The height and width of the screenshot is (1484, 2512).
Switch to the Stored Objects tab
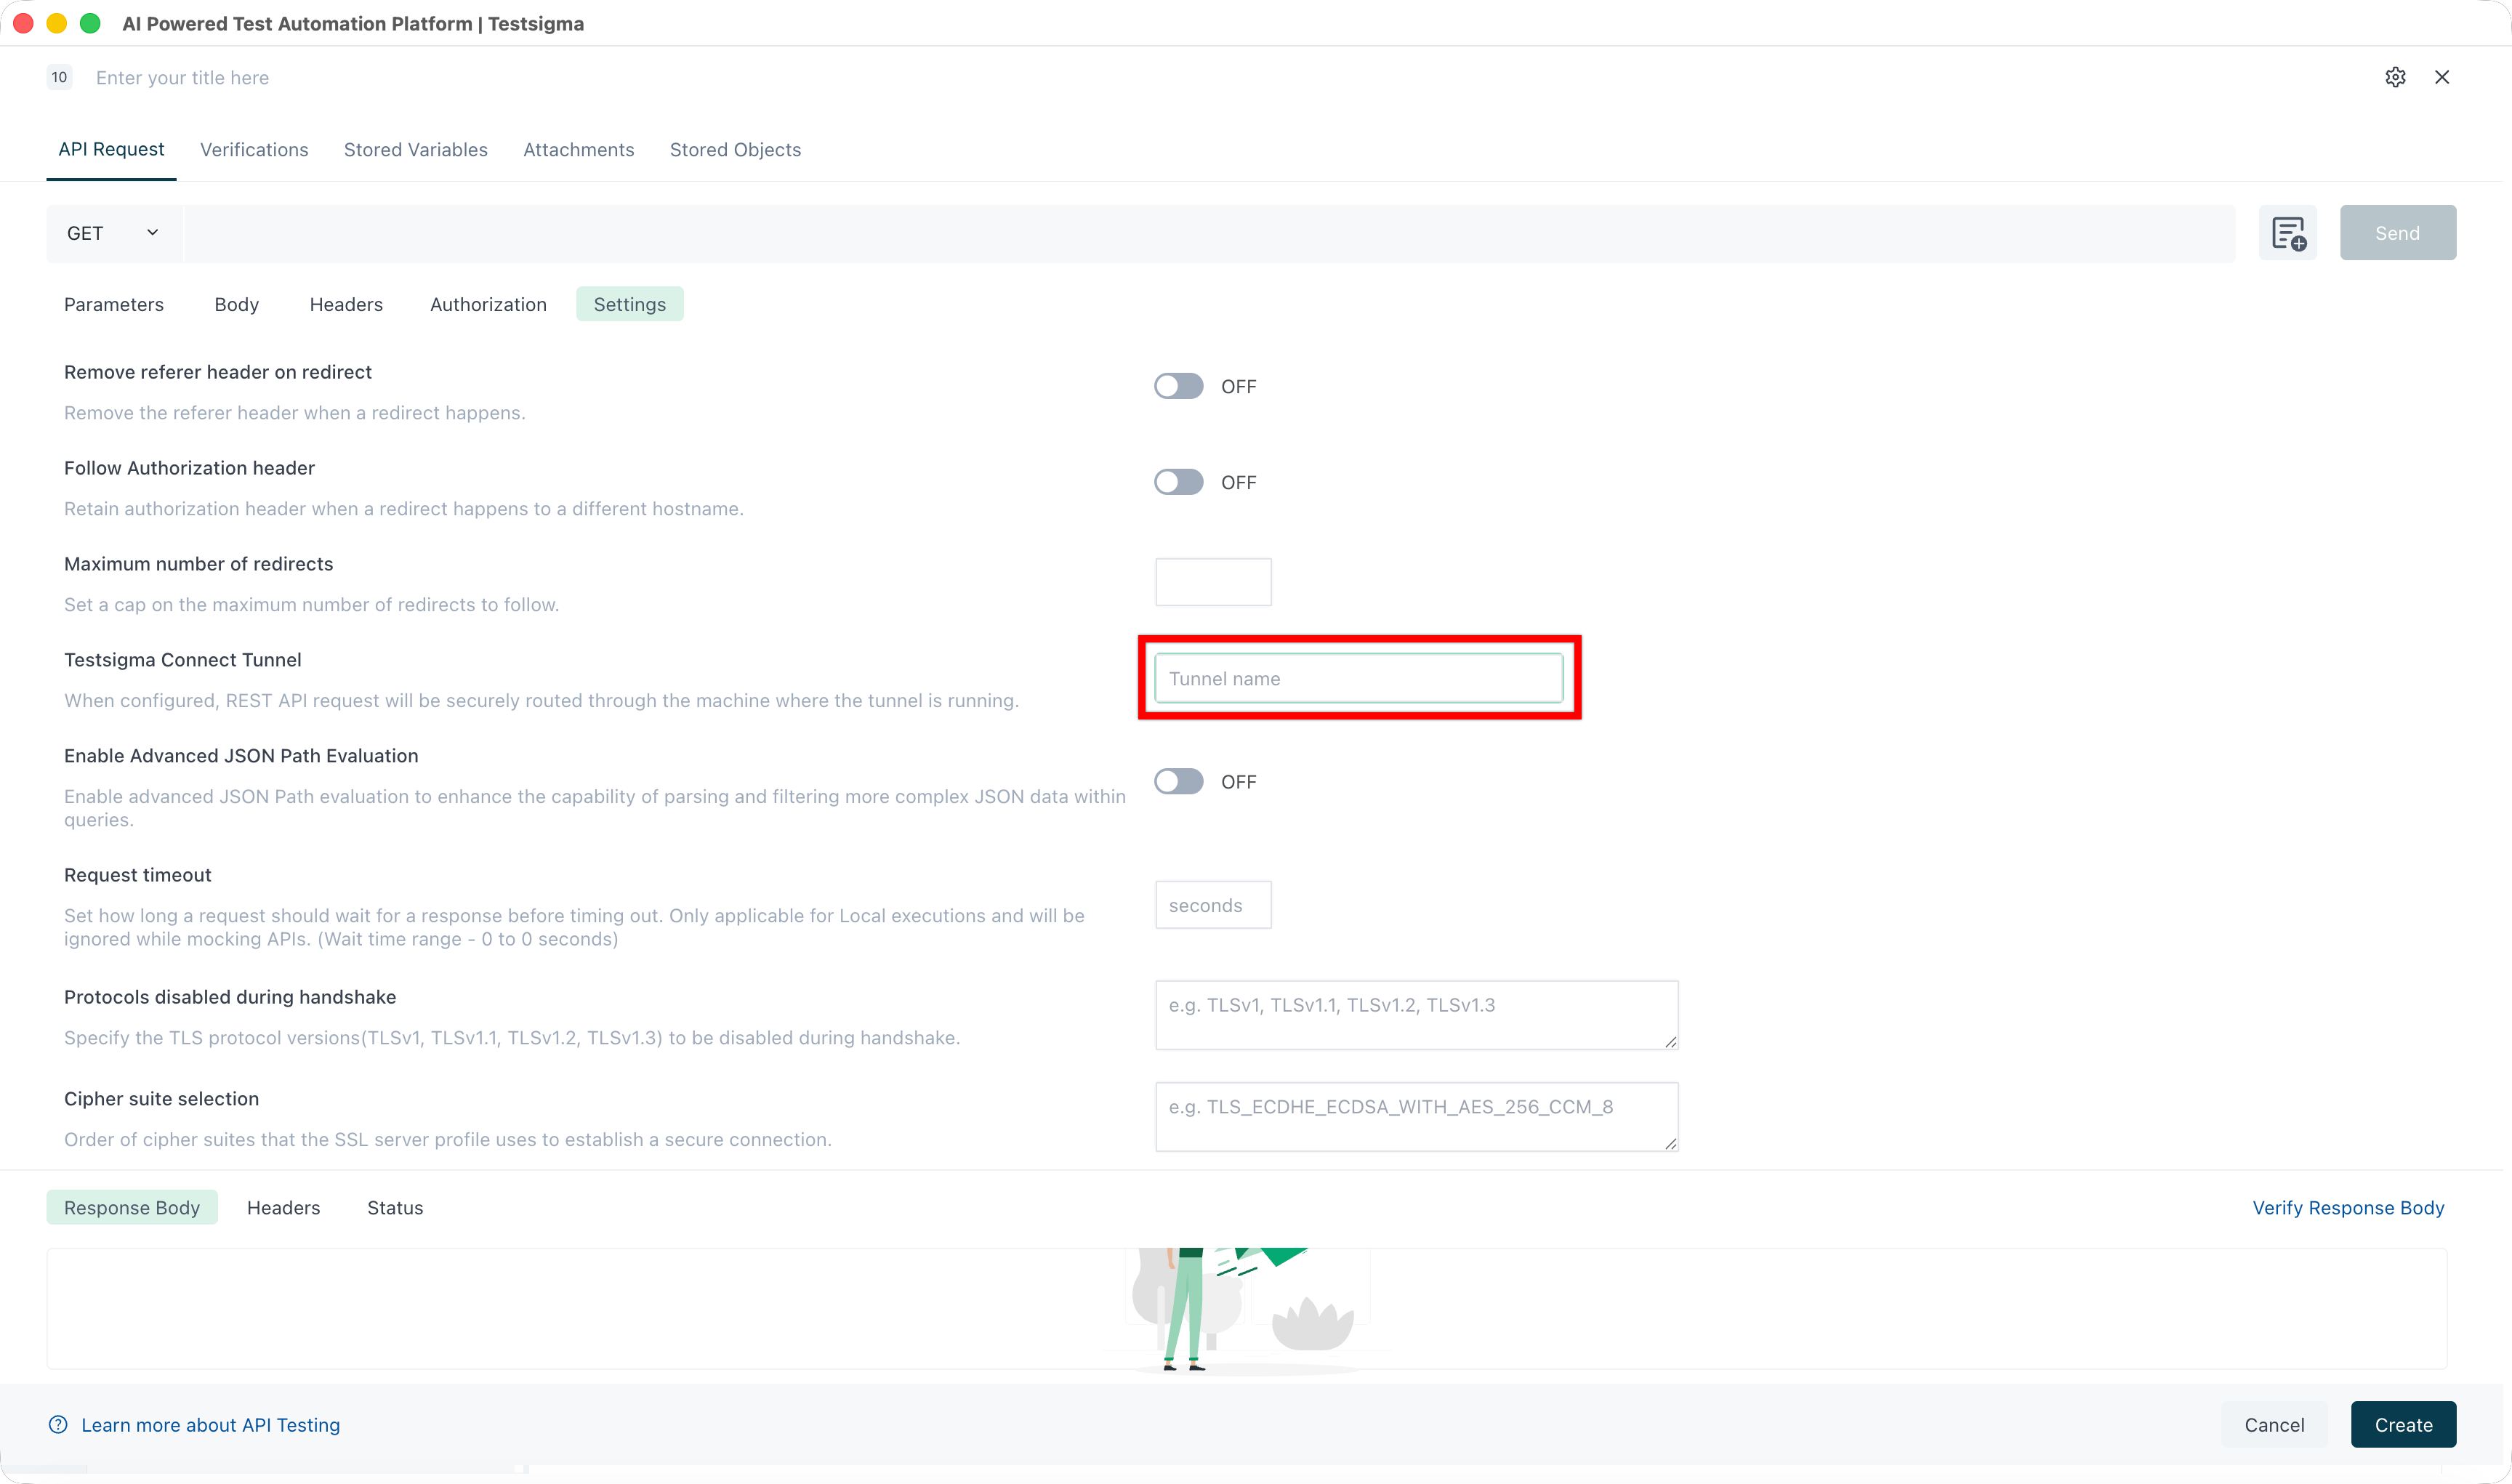click(735, 150)
